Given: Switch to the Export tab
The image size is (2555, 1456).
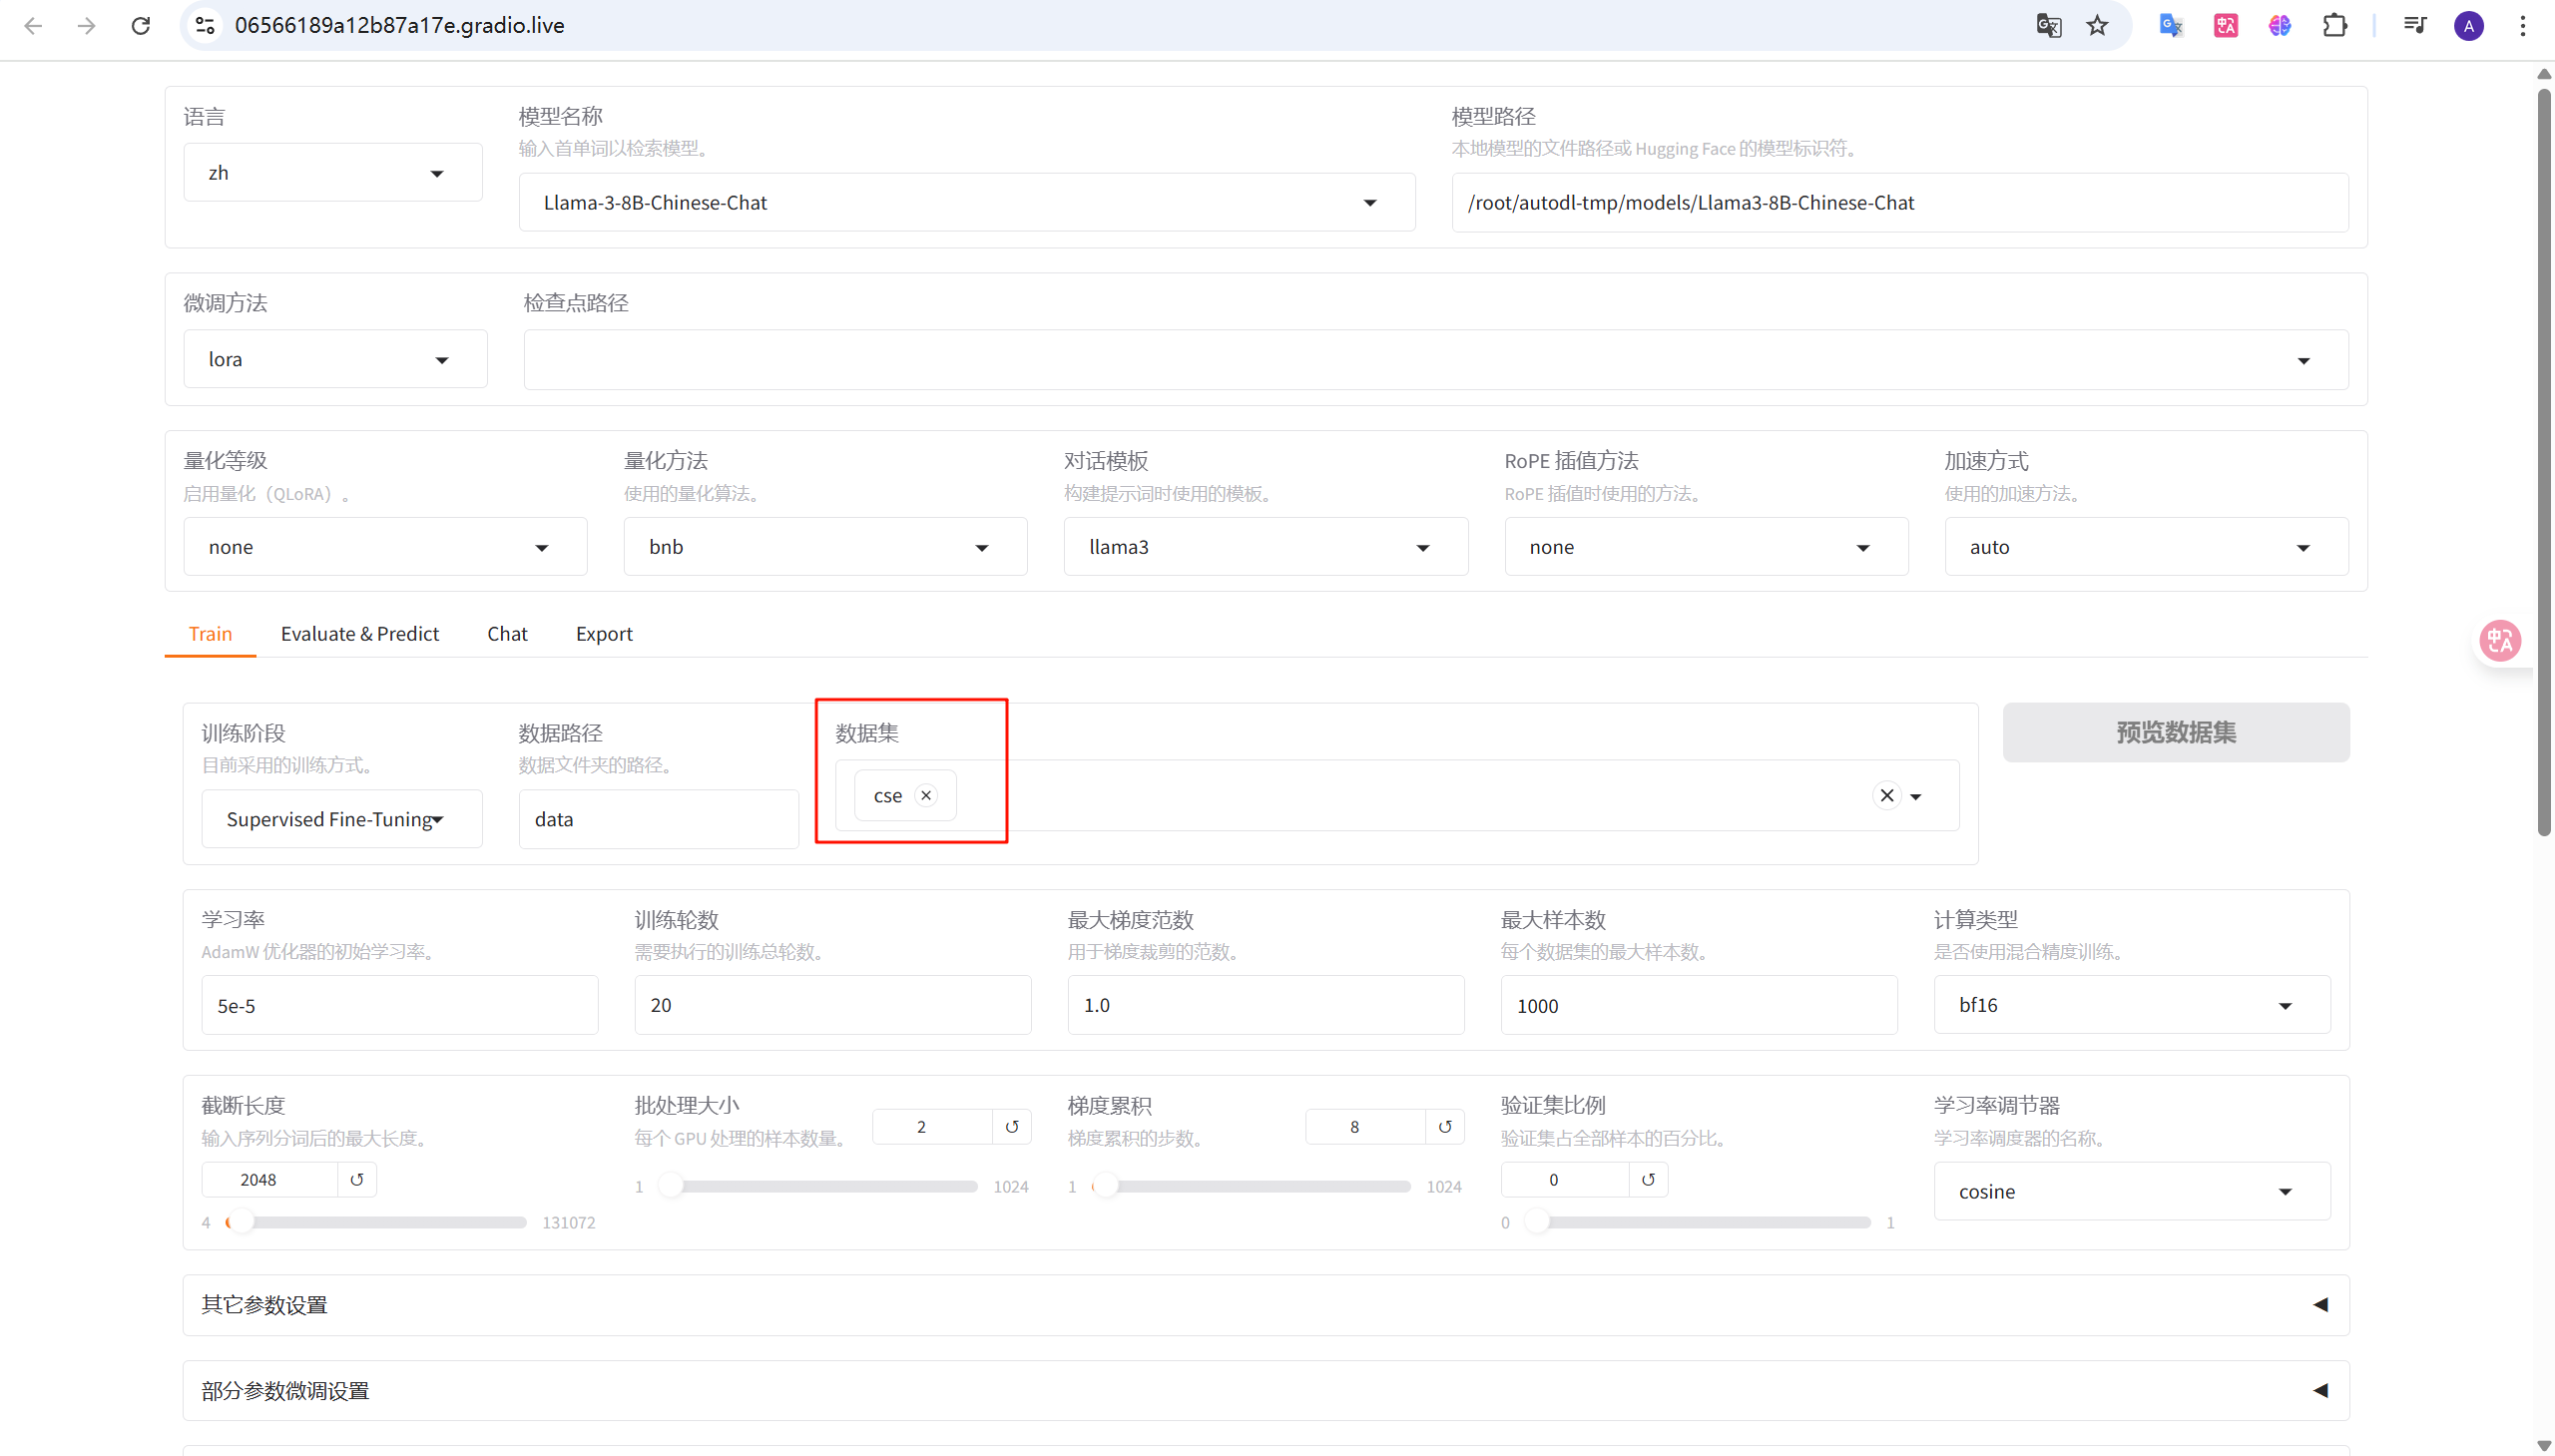Looking at the screenshot, I should point(603,634).
